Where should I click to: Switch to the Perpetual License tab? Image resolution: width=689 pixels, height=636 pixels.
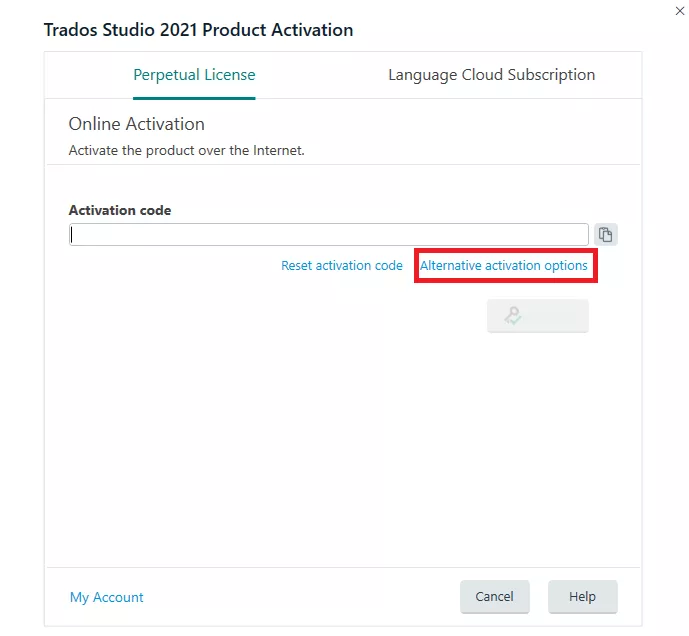[x=194, y=75]
